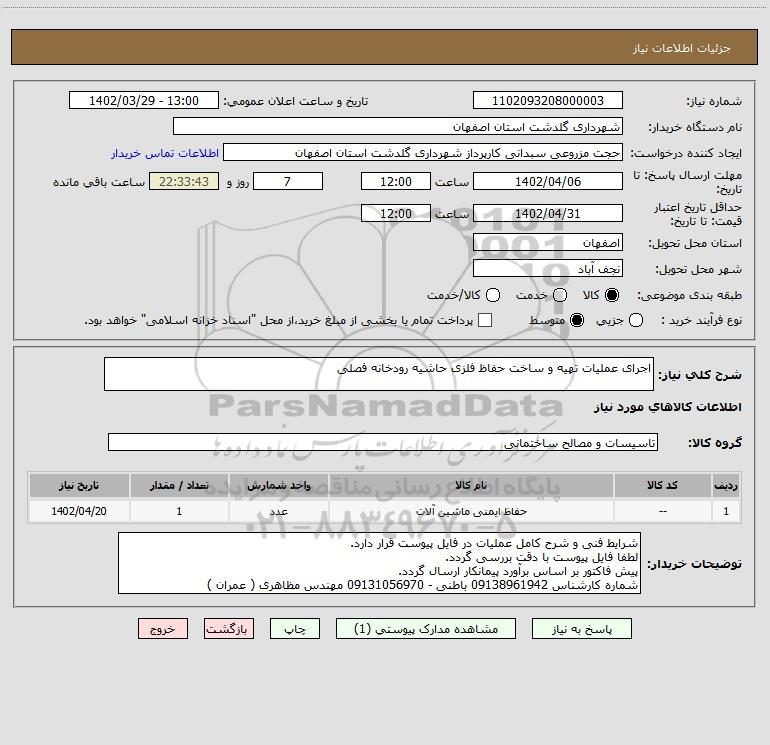Select the خدمت radio button
The height and width of the screenshot is (745, 770).
(560, 295)
